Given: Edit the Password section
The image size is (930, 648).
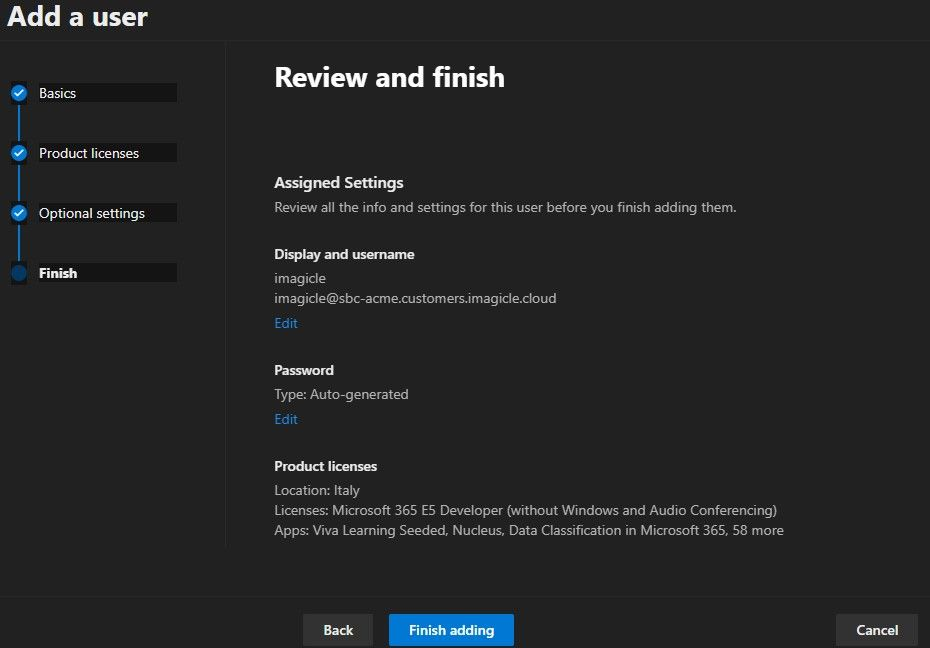Looking at the screenshot, I should point(286,419).
